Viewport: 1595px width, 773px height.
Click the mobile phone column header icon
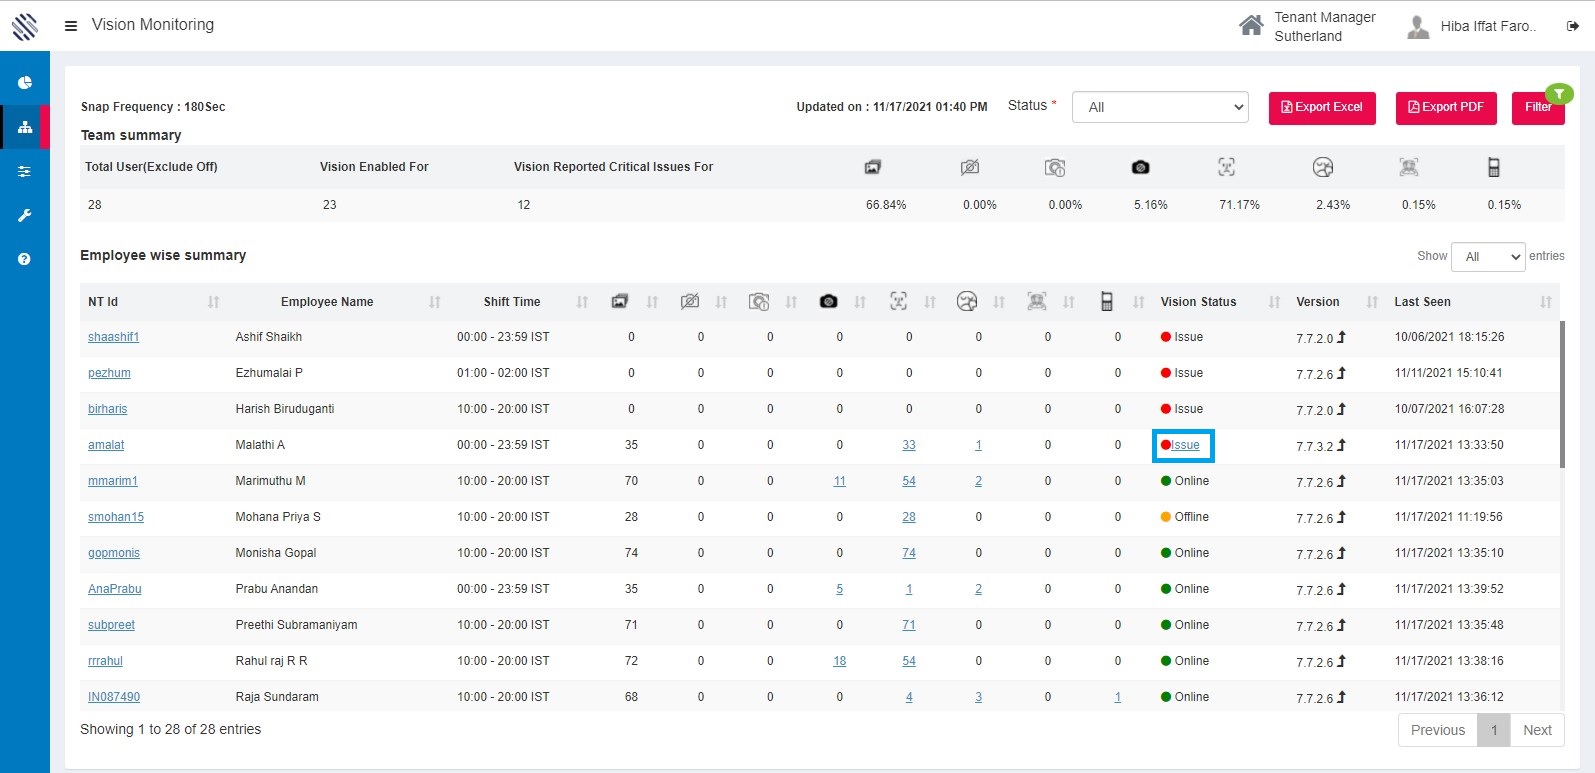[1106, 301]
